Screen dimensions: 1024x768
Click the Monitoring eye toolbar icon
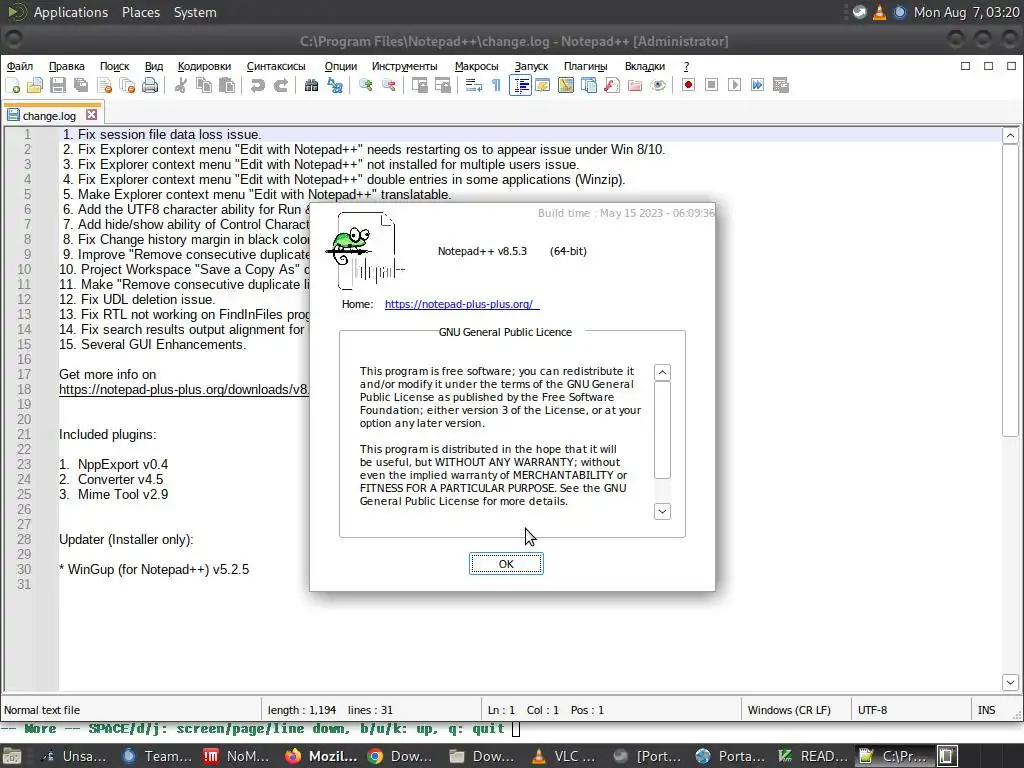(x=658, y=85)
